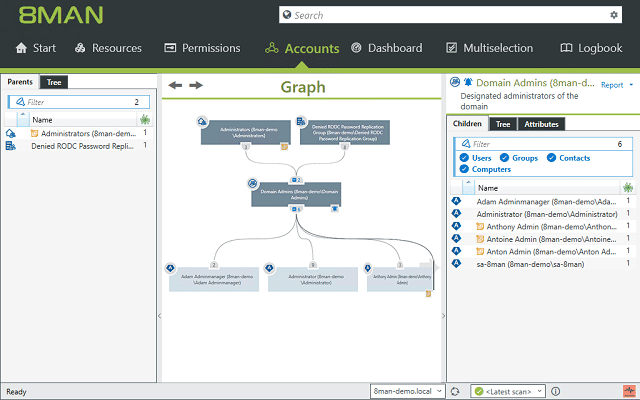Open search settings gear icon
Viewport: 640px width, 400px height.
coord(613,15)
